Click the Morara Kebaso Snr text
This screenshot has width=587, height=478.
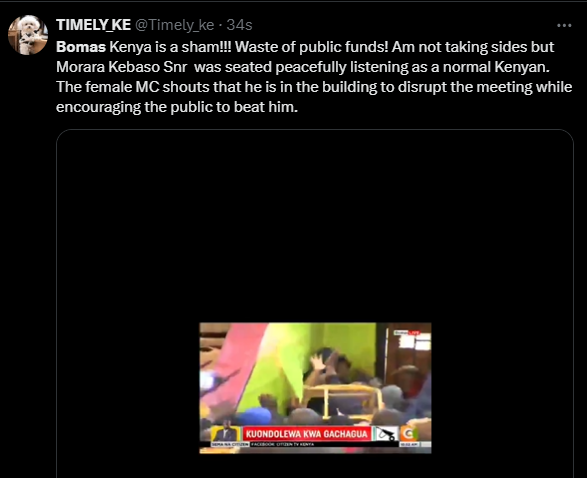click(x=122, y=67)
